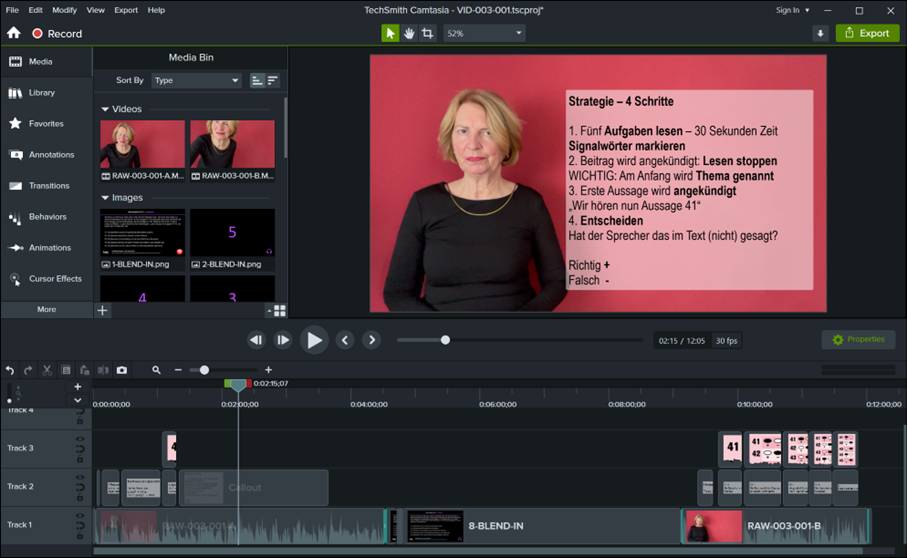Screen dimensions: 907x558
Task: Activate the Crop tool
Action: click(428, 33)
